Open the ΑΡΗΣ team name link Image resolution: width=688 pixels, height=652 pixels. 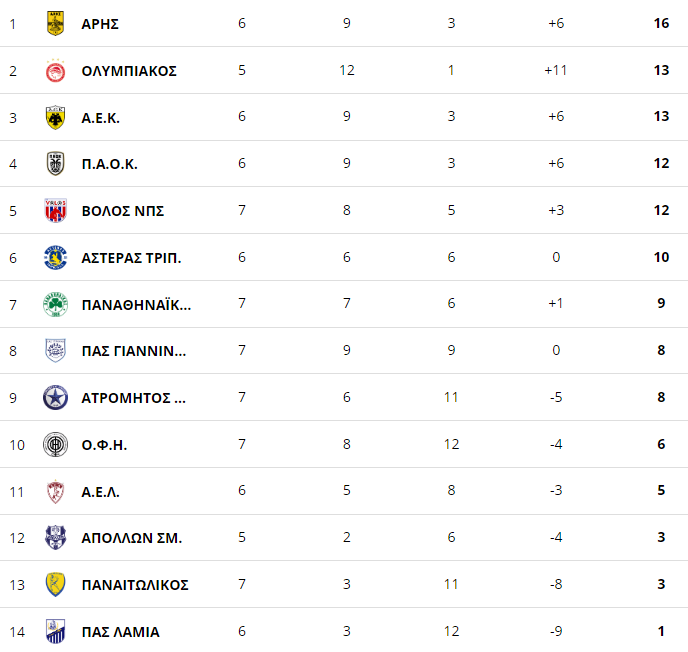100,24
